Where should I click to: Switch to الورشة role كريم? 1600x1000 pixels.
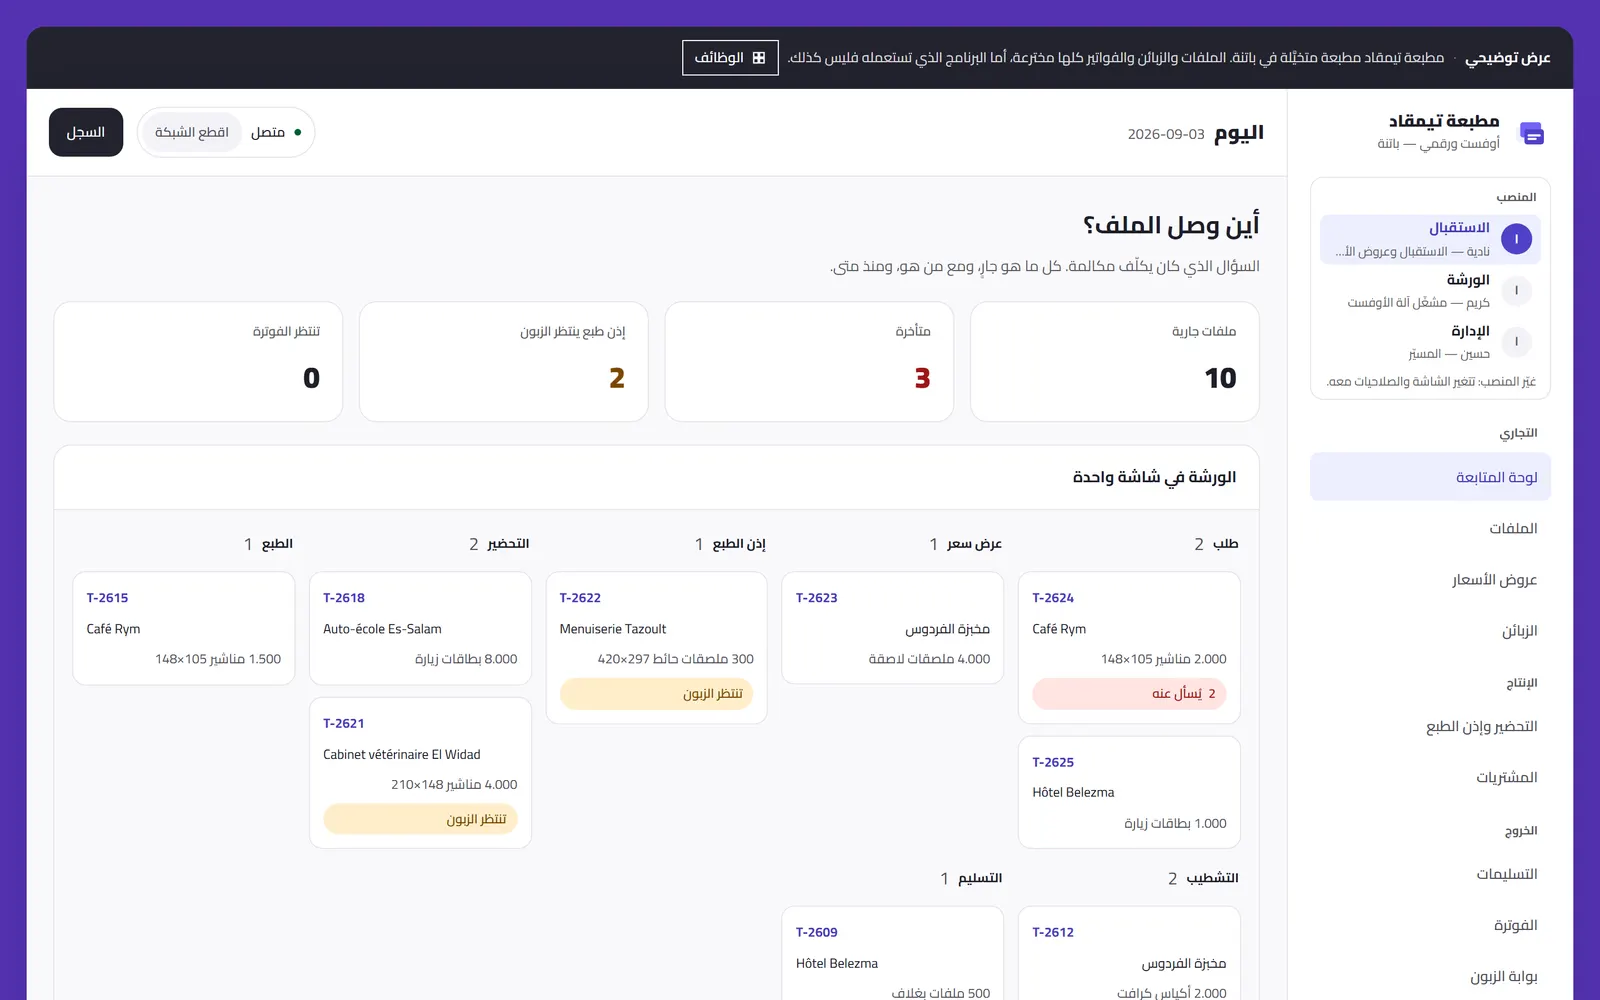(x=1430, y=290)
